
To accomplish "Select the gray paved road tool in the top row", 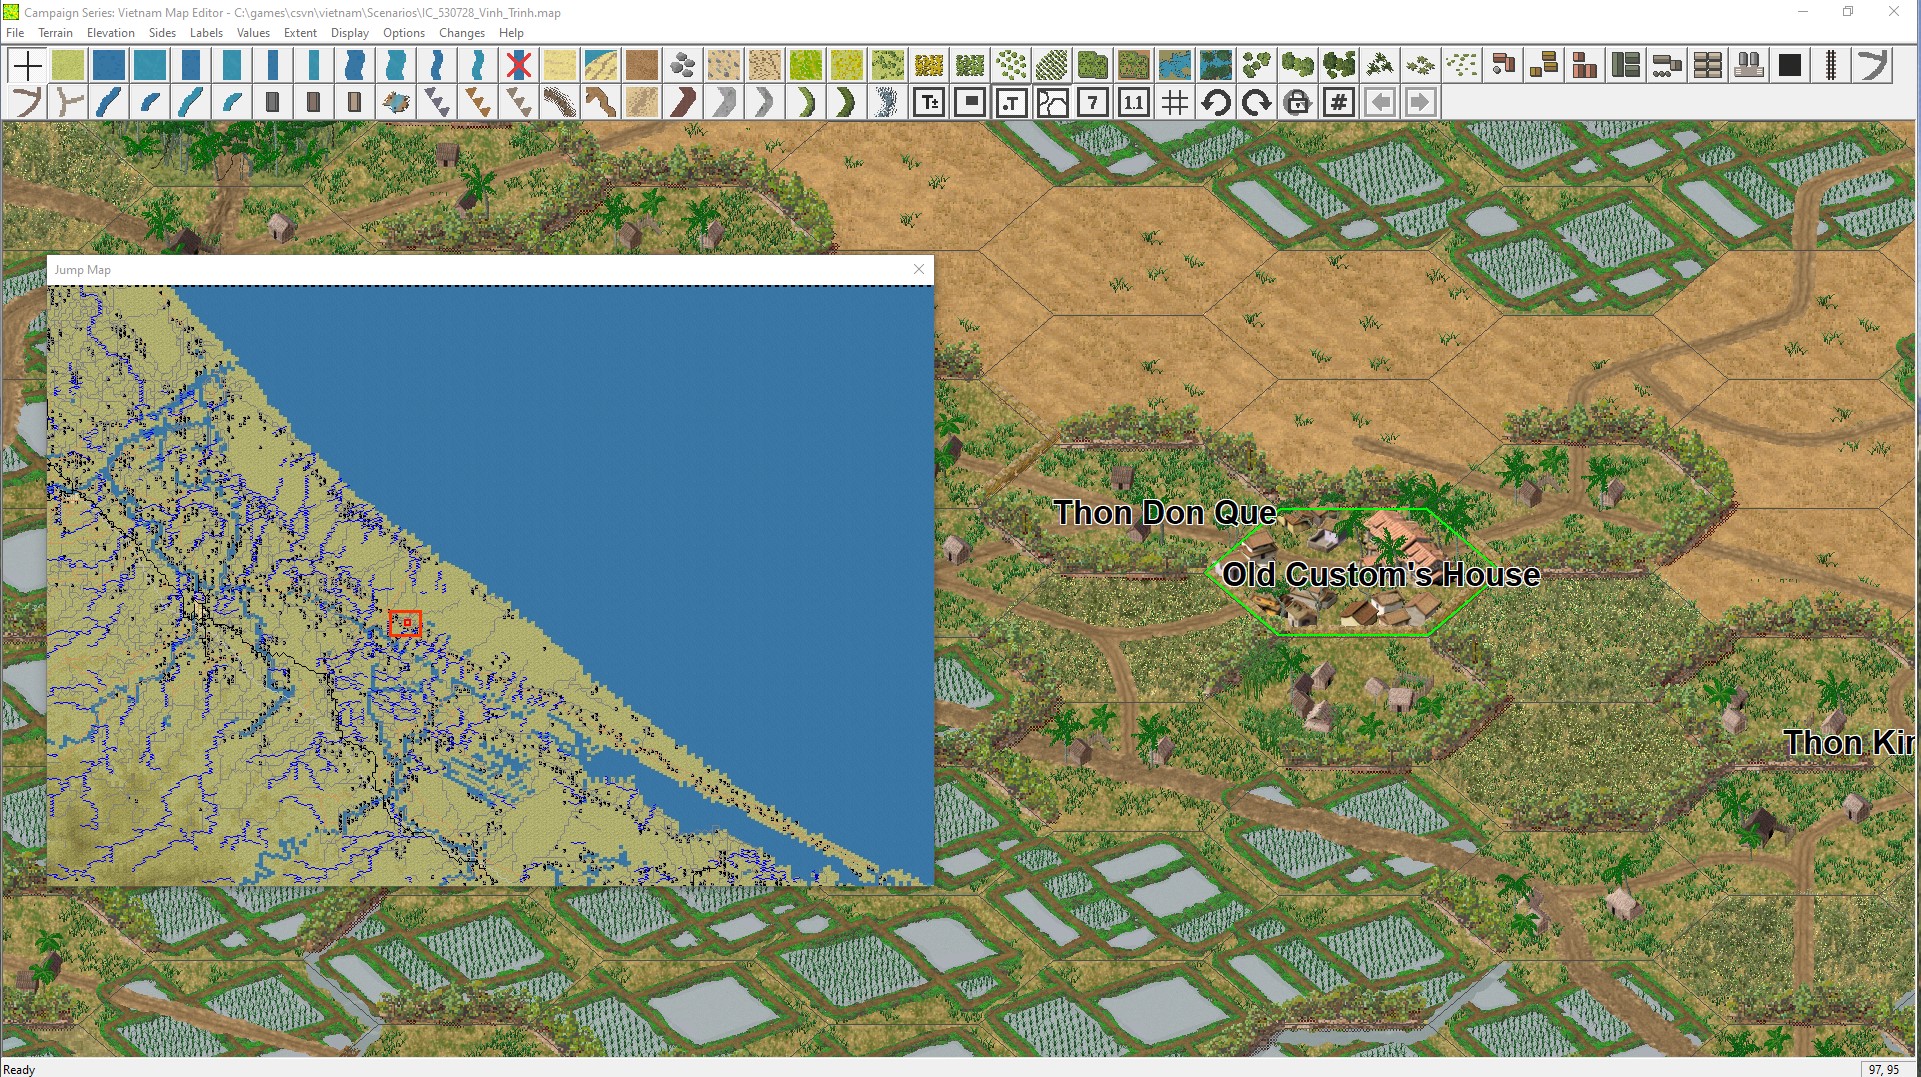I will [x=1871, y=65].
